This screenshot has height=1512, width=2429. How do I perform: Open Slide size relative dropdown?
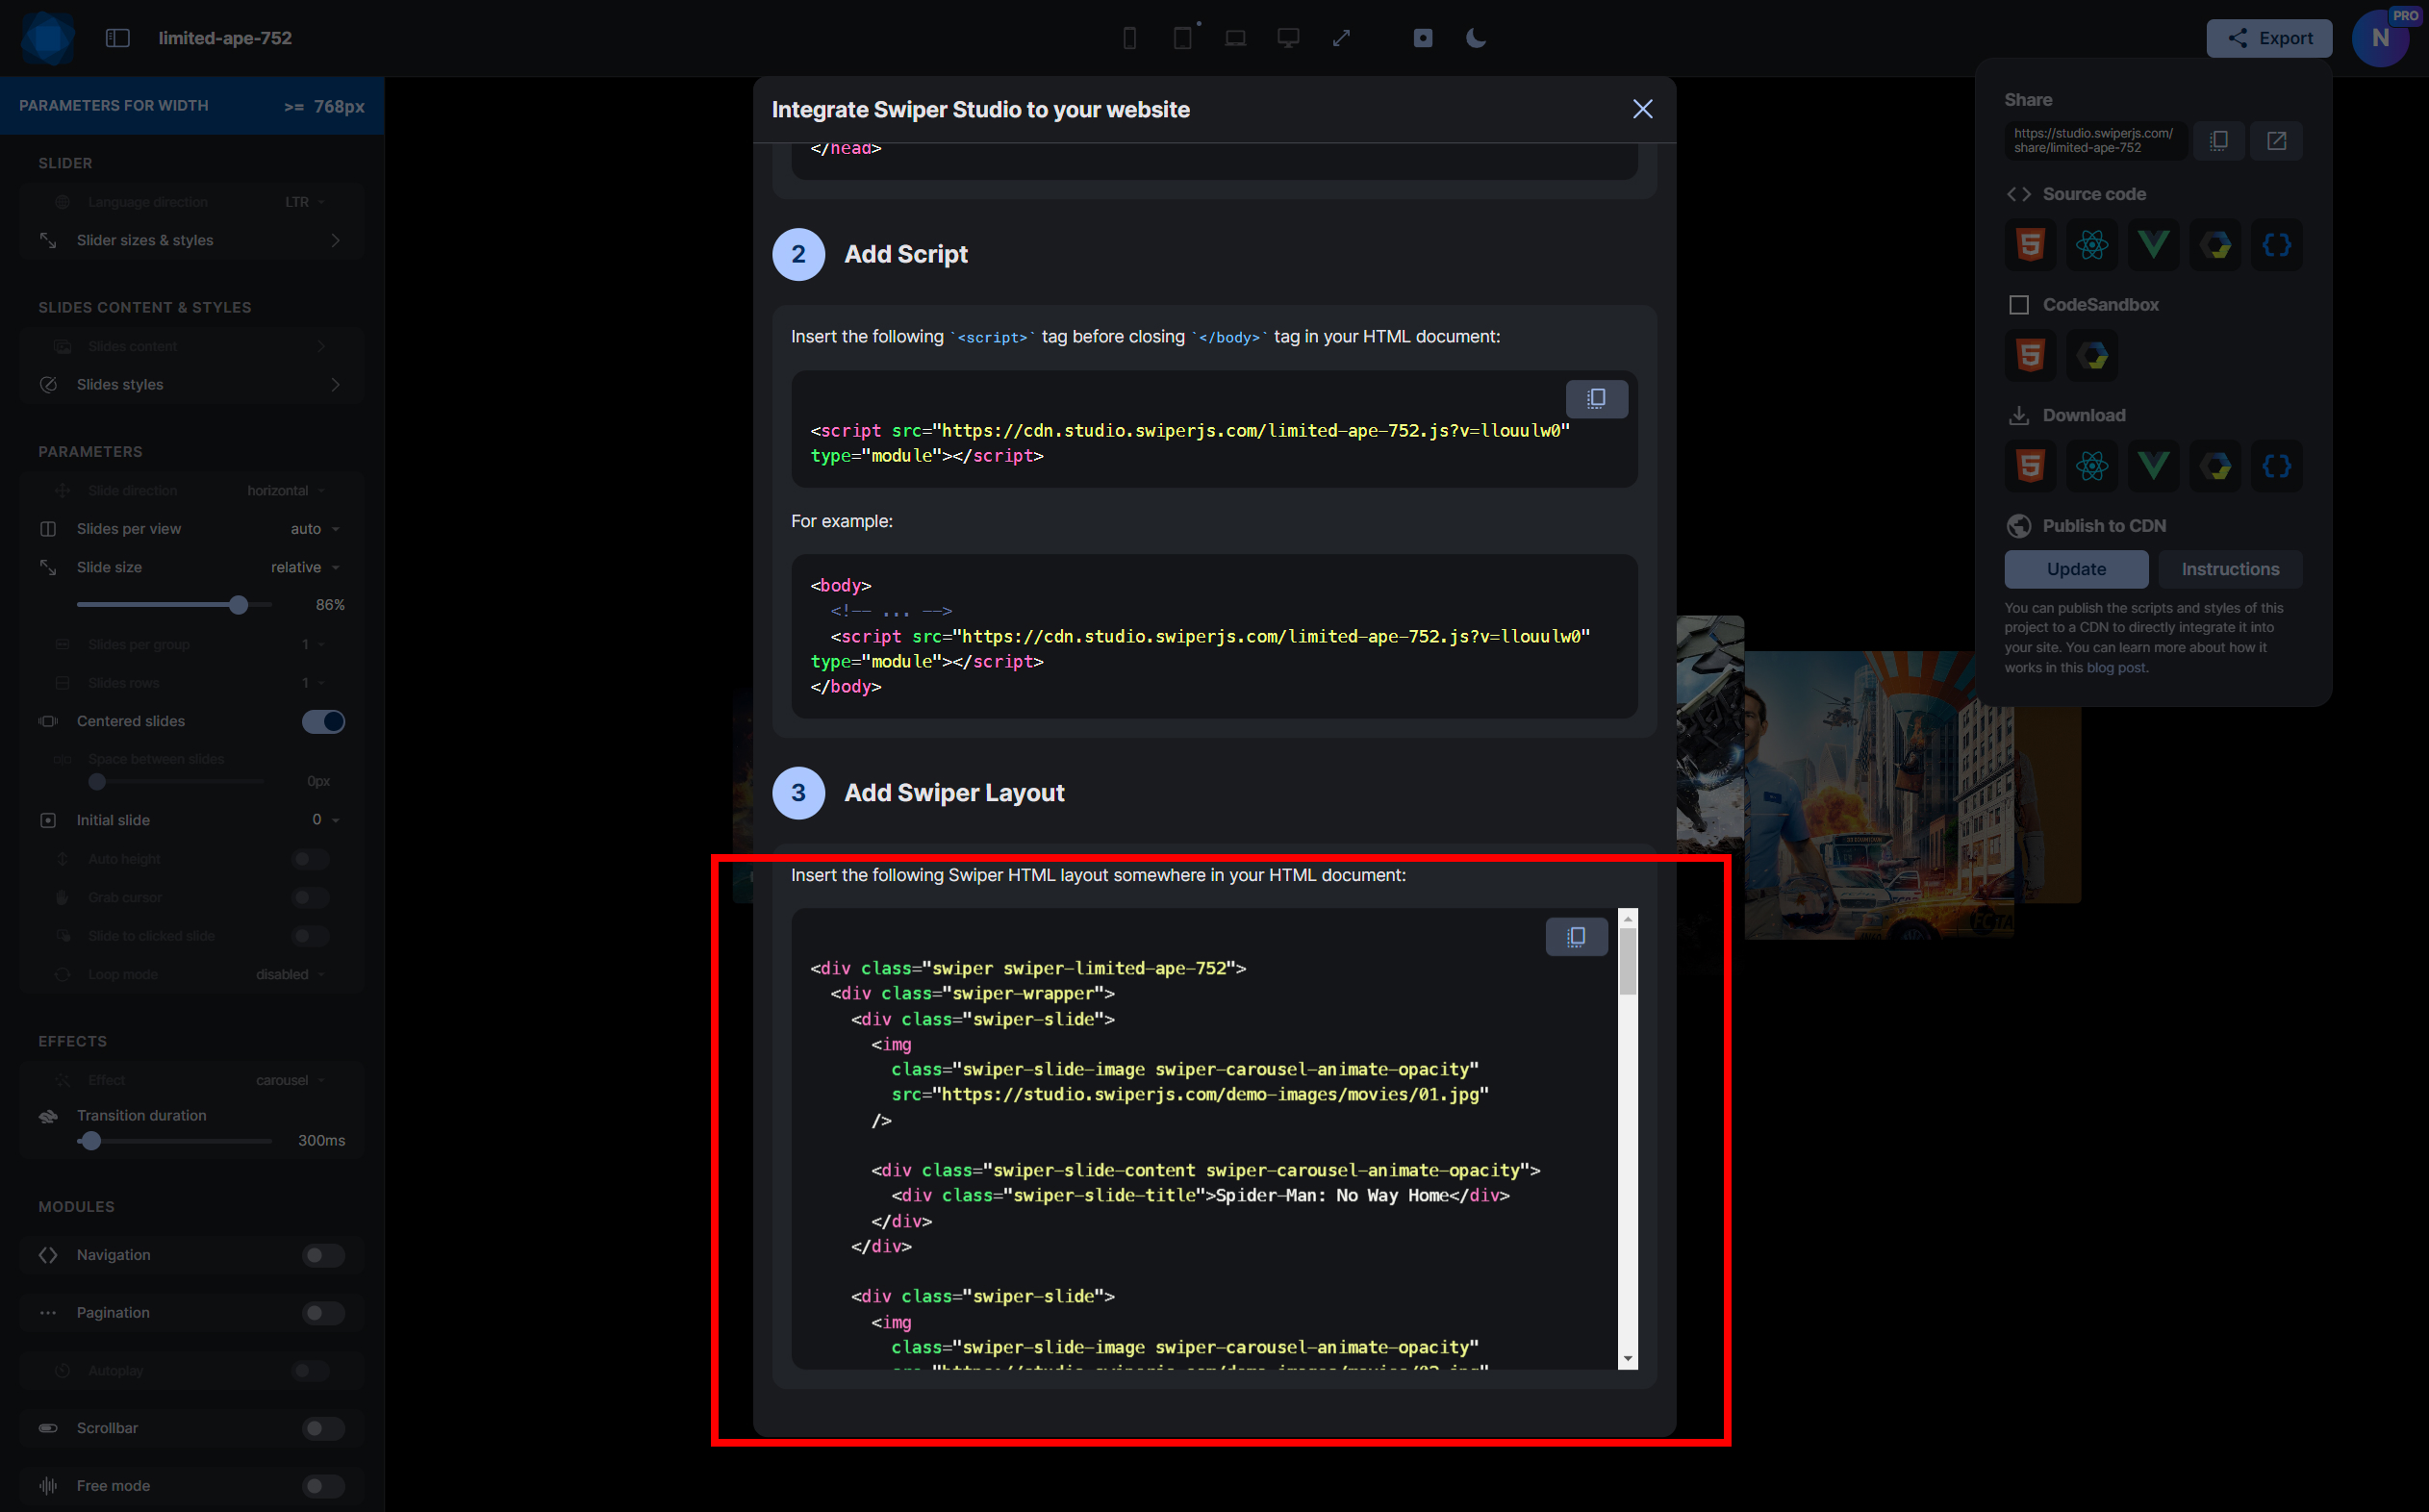pyautogui.click(x=305, y=567)
